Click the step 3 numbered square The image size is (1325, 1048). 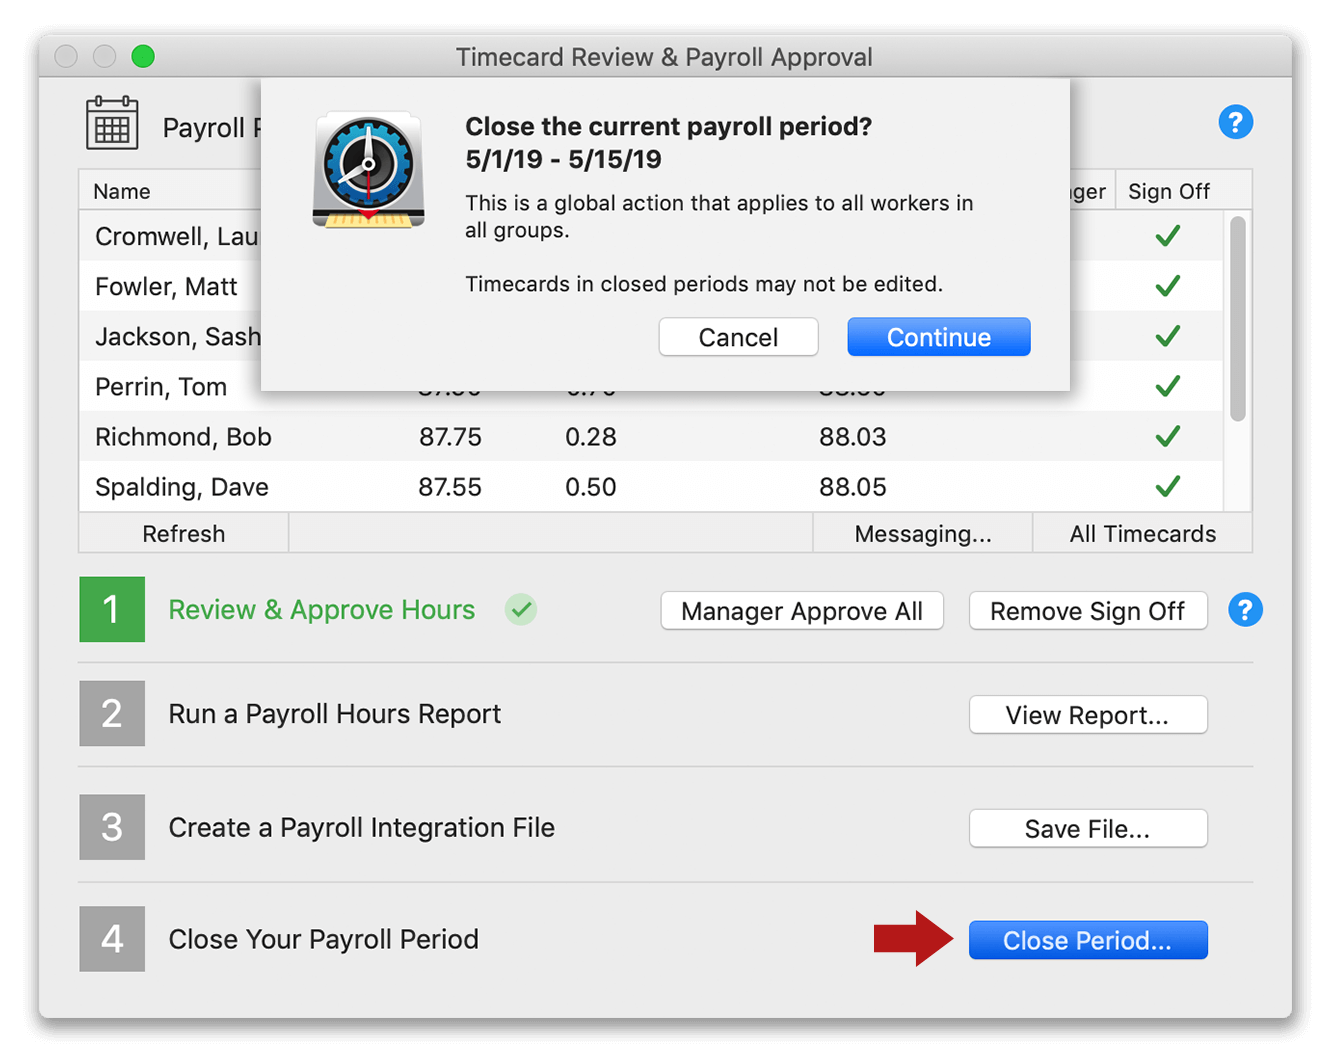coord(112,827)
